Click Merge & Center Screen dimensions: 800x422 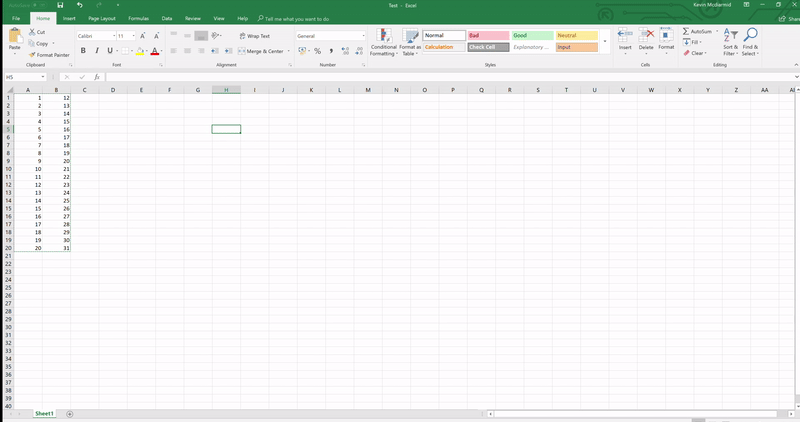[x=261, y=51]
